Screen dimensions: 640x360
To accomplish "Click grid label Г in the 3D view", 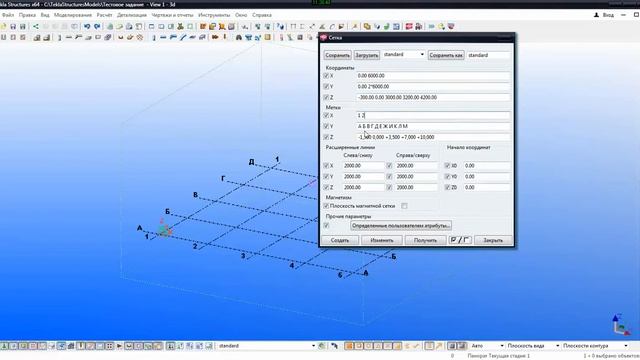I will [x=223, y=179].
